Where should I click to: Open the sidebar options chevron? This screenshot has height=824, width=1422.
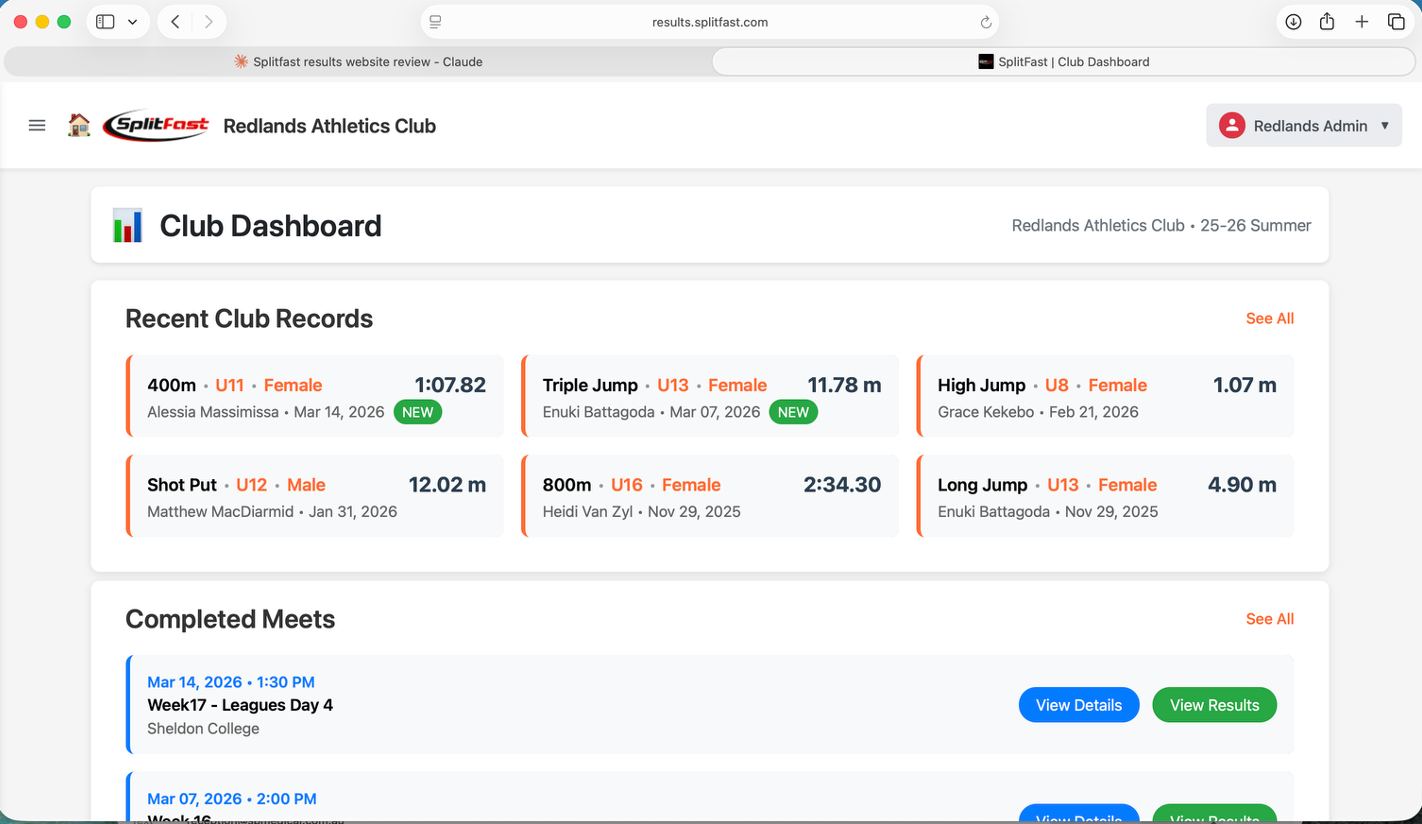(x=131, y=21)
